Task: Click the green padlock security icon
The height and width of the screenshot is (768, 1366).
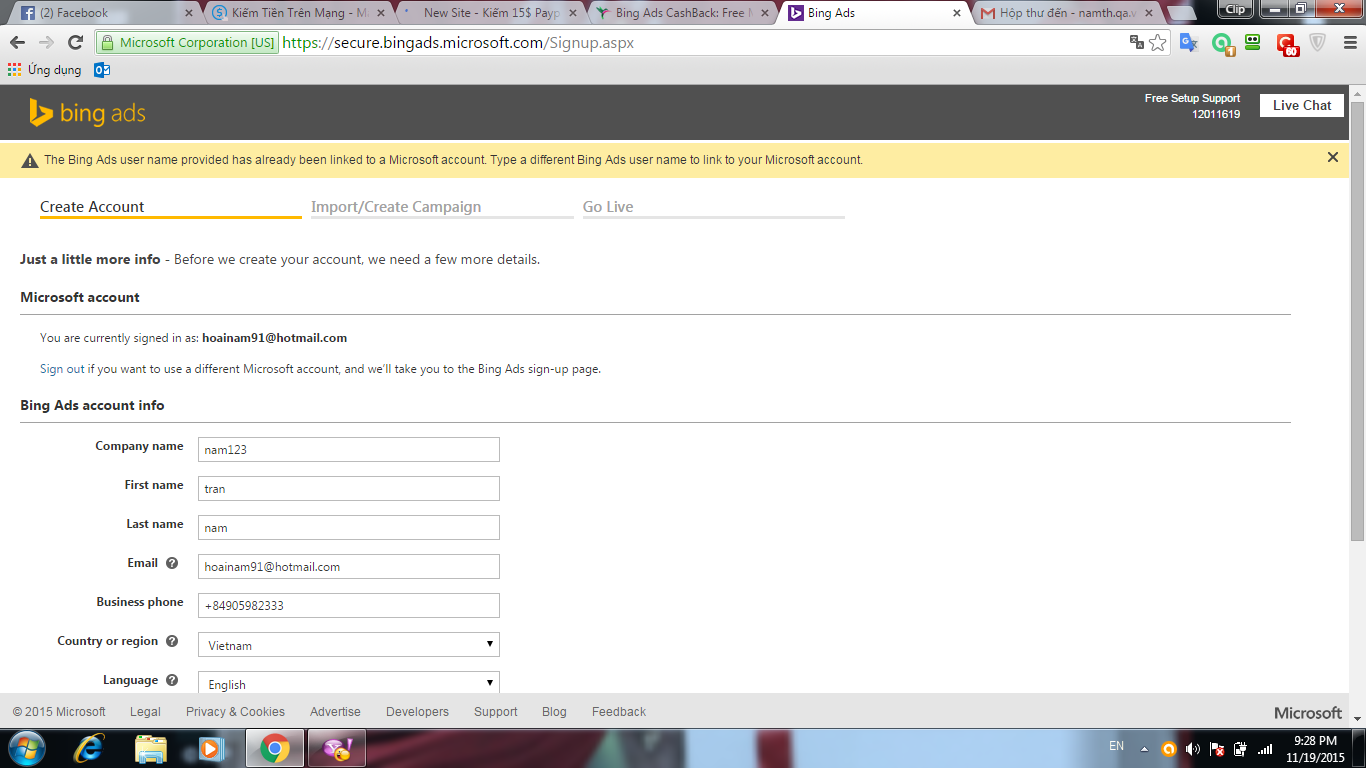Action: [x=108, y=43]
